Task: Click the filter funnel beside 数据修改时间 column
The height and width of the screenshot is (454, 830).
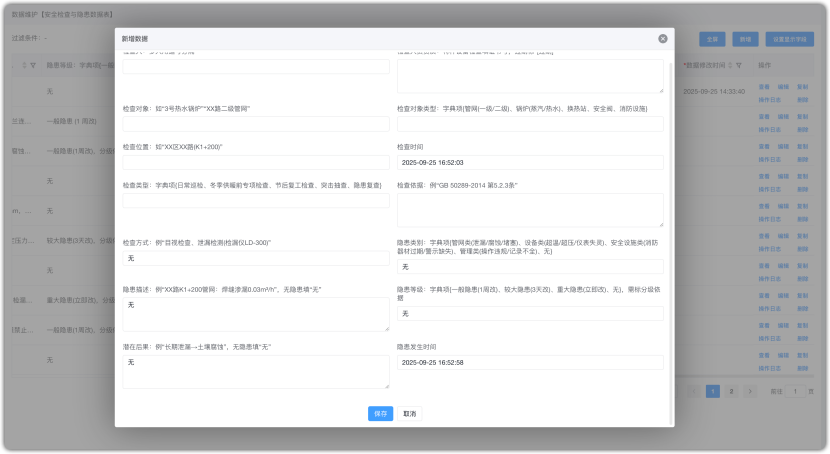Action: point(738,65)
